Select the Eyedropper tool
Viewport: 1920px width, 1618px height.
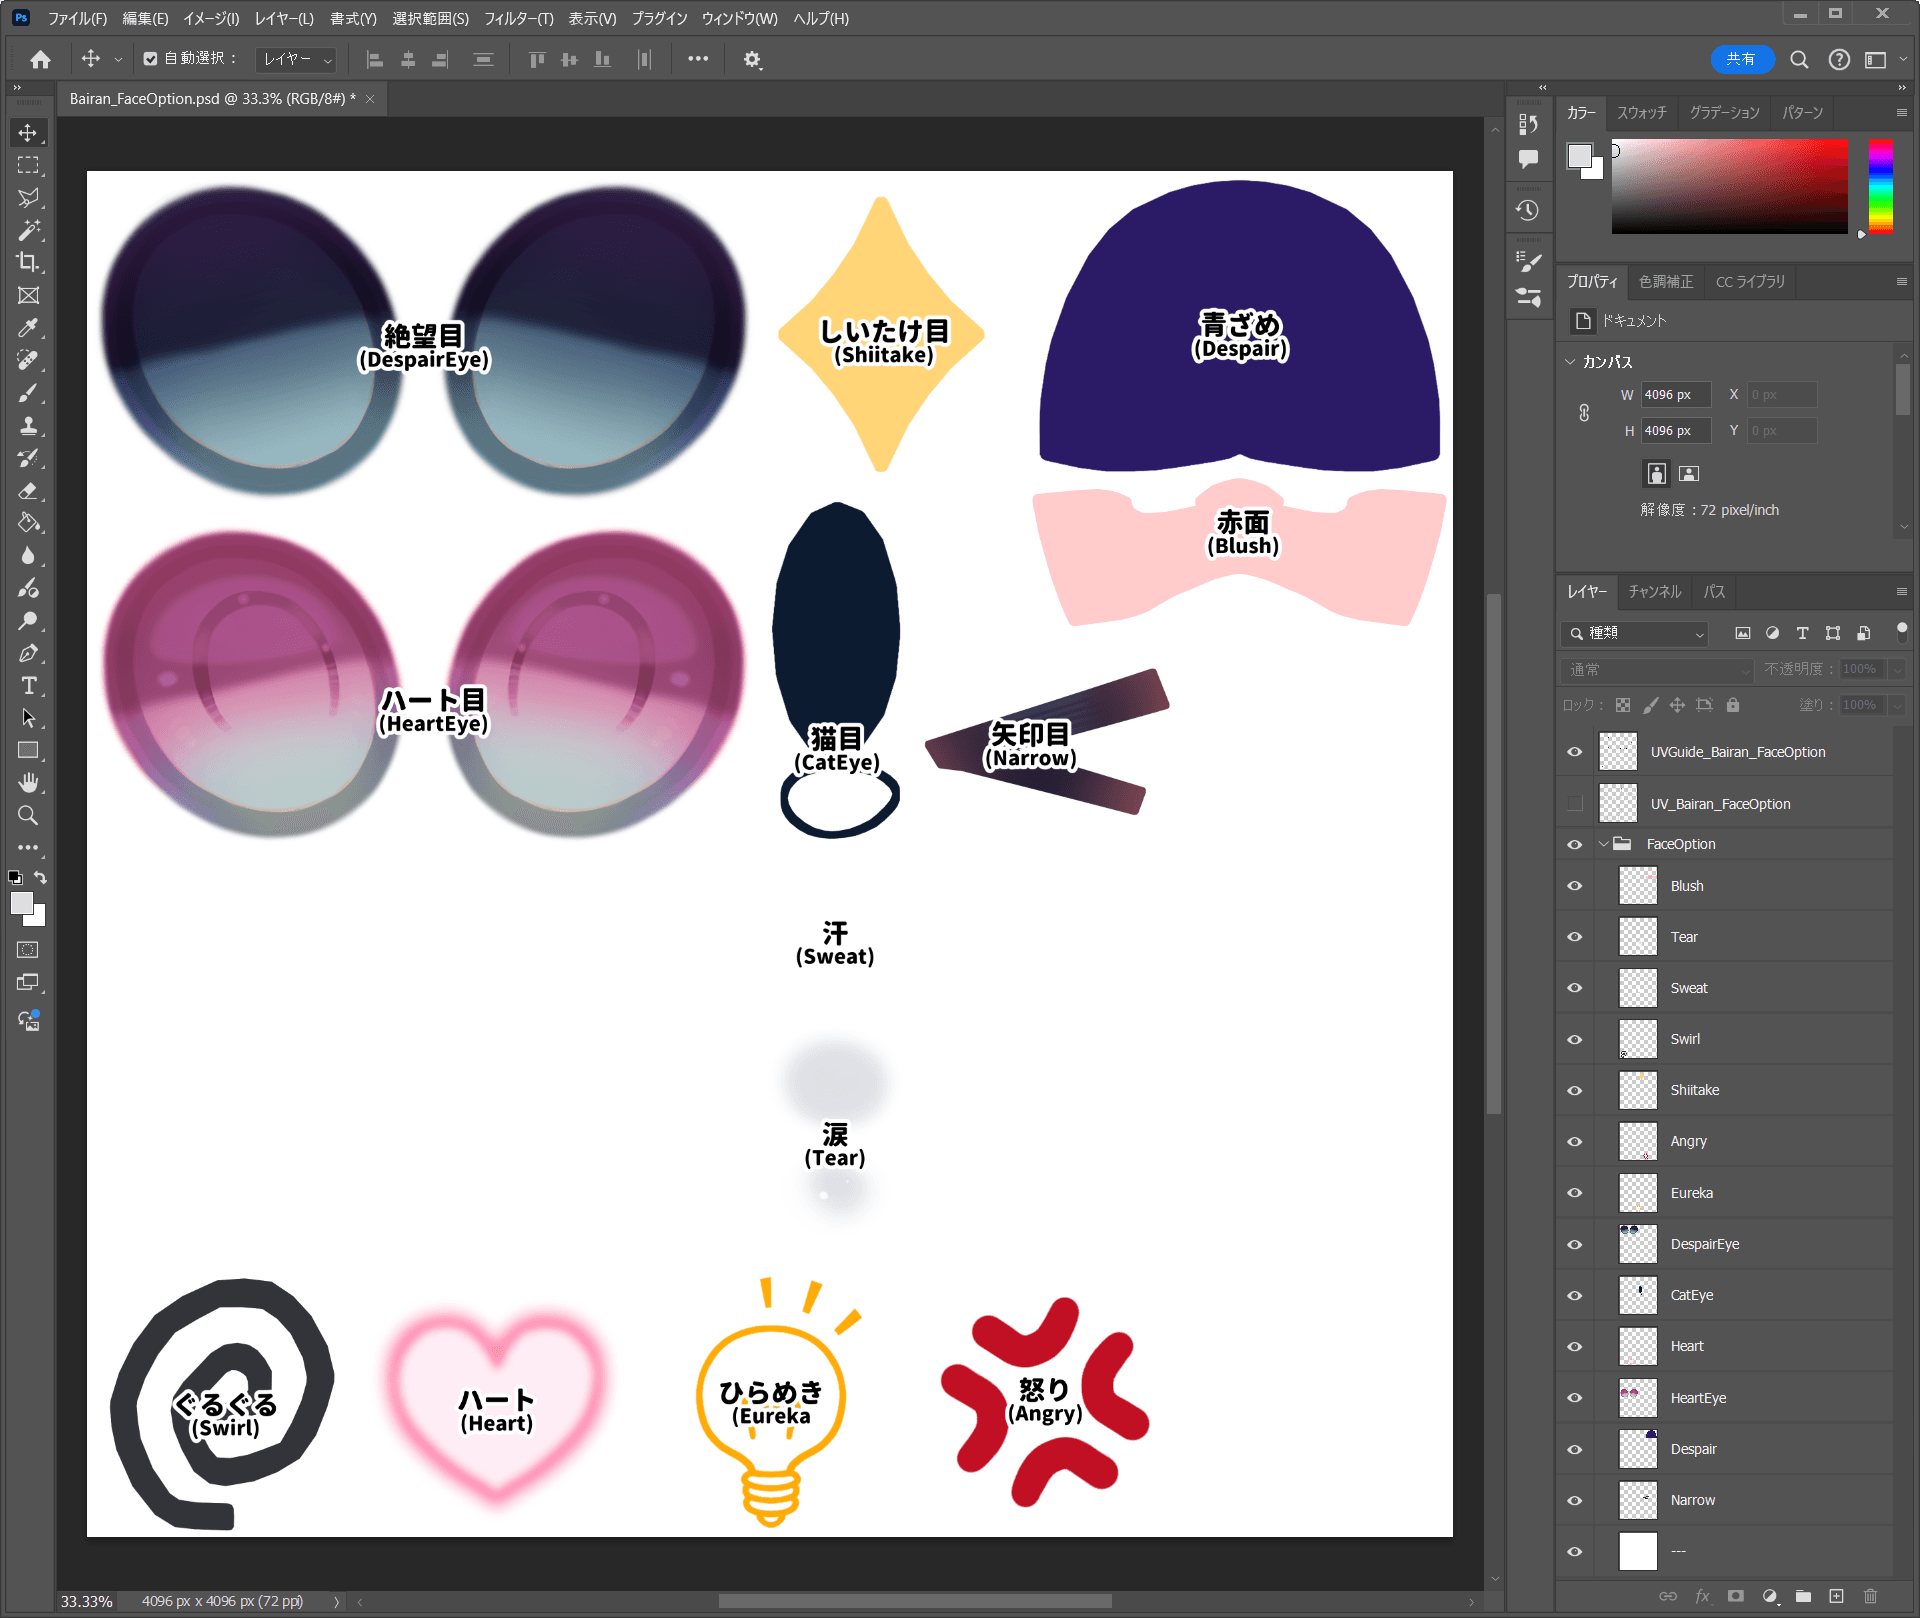click(28, 328)
